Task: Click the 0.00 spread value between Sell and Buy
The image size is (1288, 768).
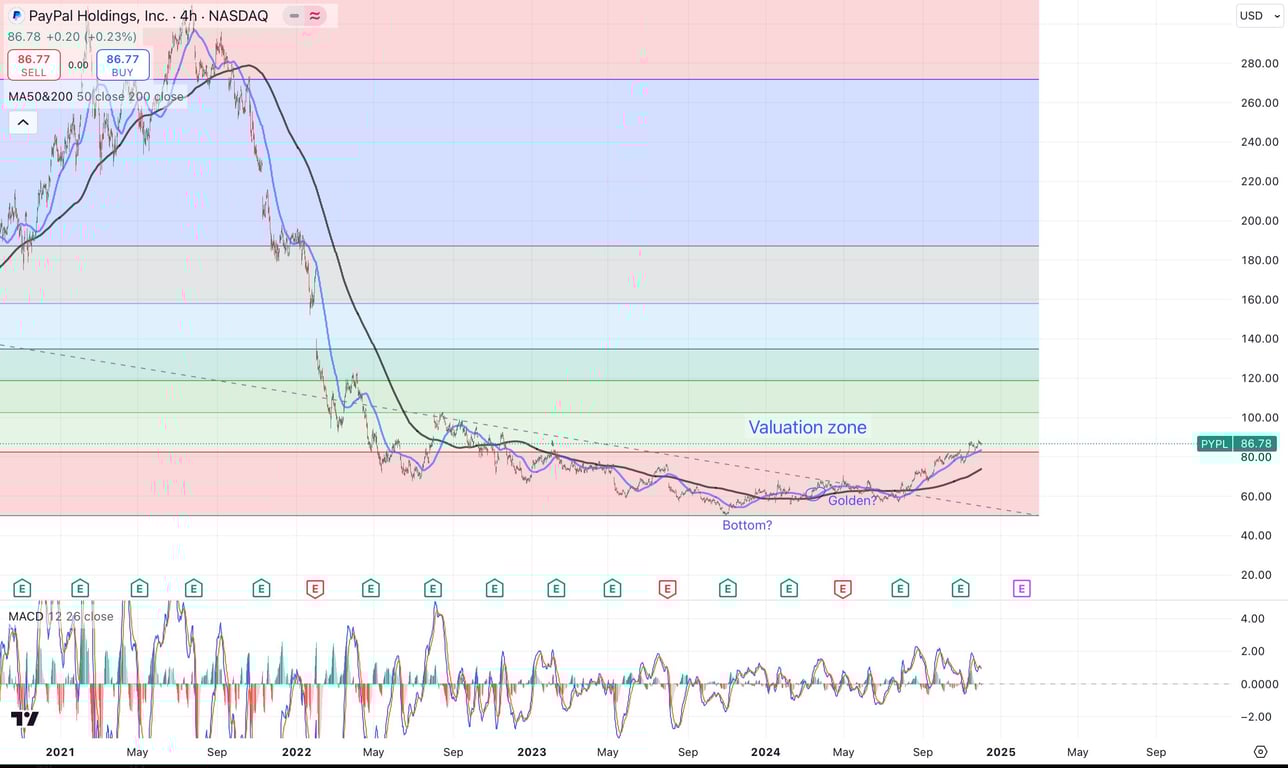Action: coord(78,66)
